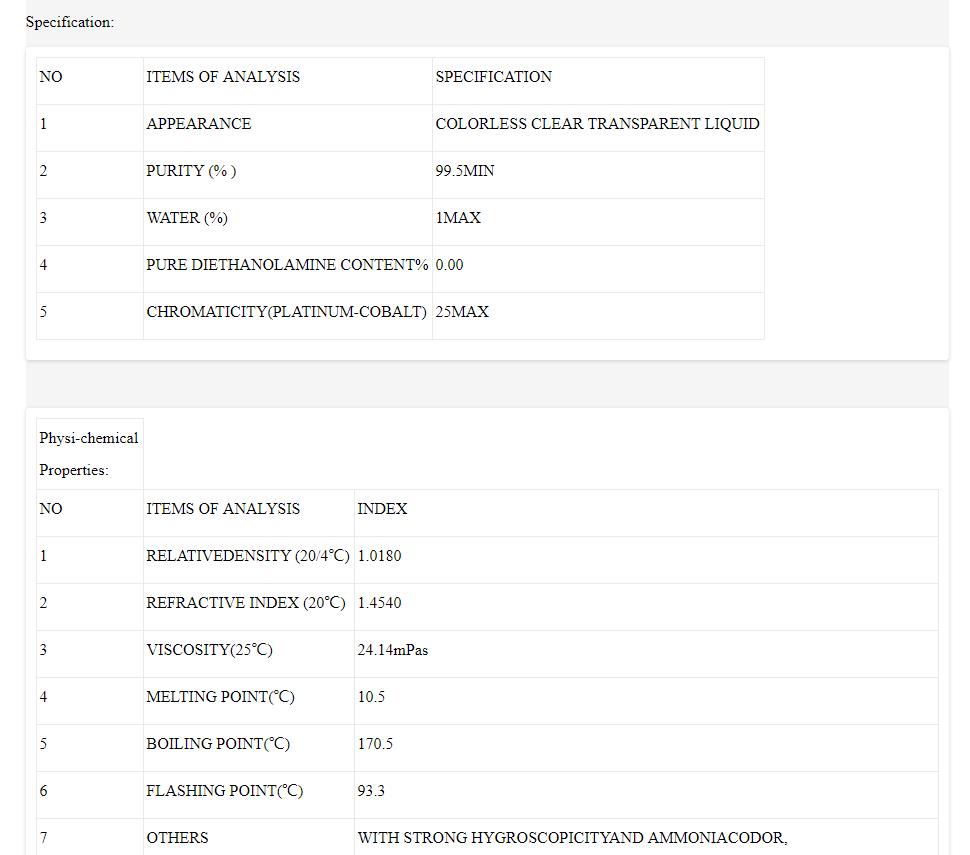The width and height of the screenshot is (970, 855).
Task: Select the 'INDEX' column header
Action: click(x=382, y=509)
